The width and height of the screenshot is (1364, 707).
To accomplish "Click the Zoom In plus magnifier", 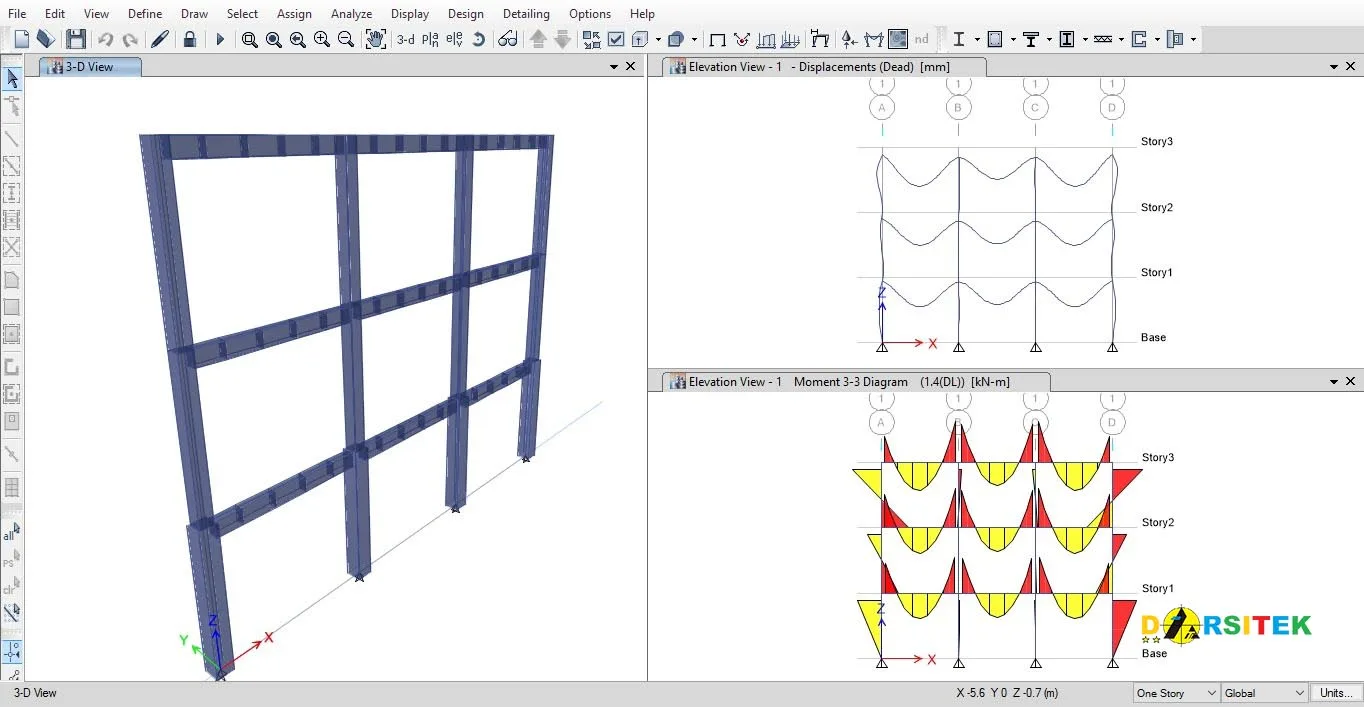I will click(x=321, y=39).
